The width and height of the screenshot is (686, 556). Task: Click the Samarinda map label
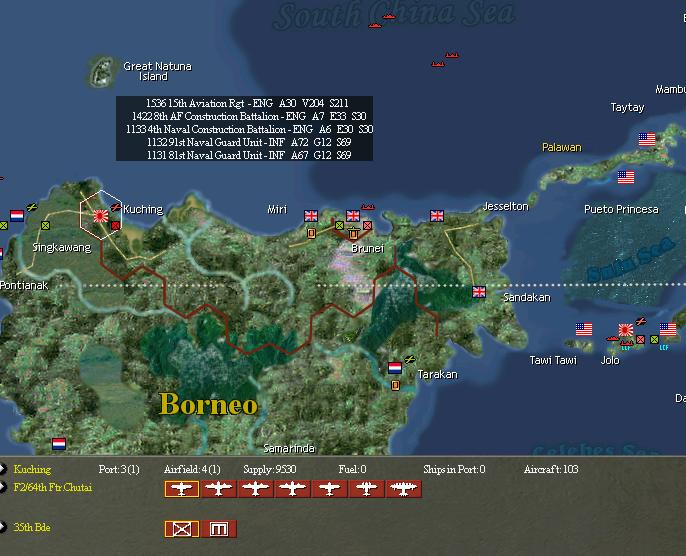289,448
